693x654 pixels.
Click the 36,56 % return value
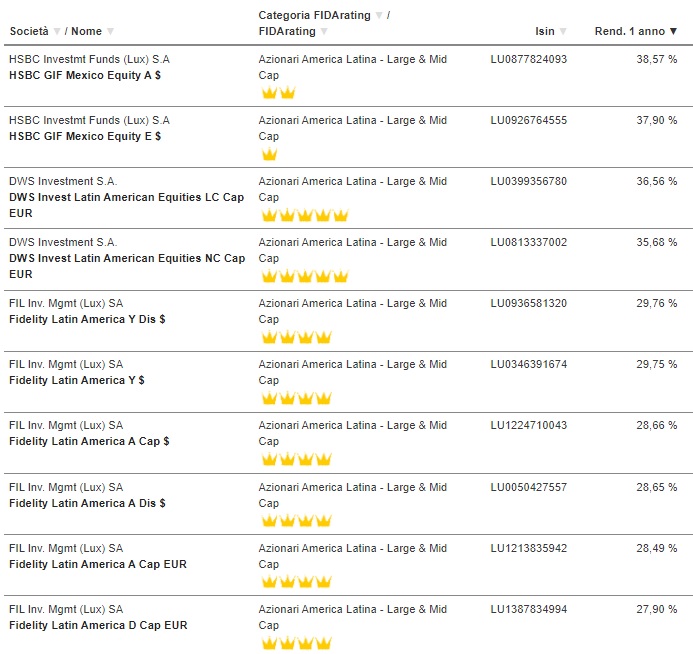point(656,181)
